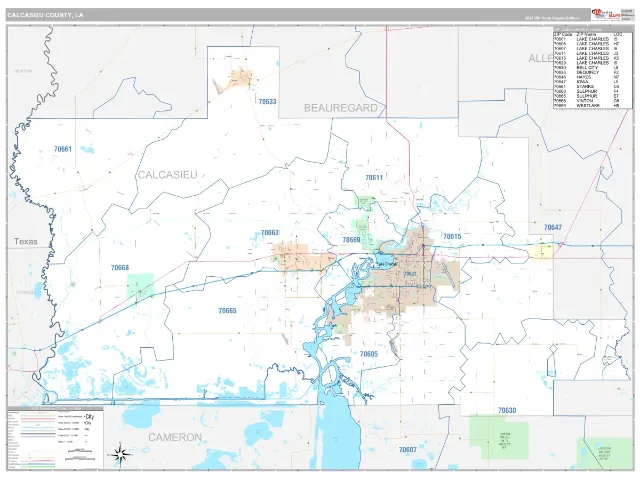640x480 pixels.
Task: Click the BEAUREGARD county name label
Action: coord(341,108)
